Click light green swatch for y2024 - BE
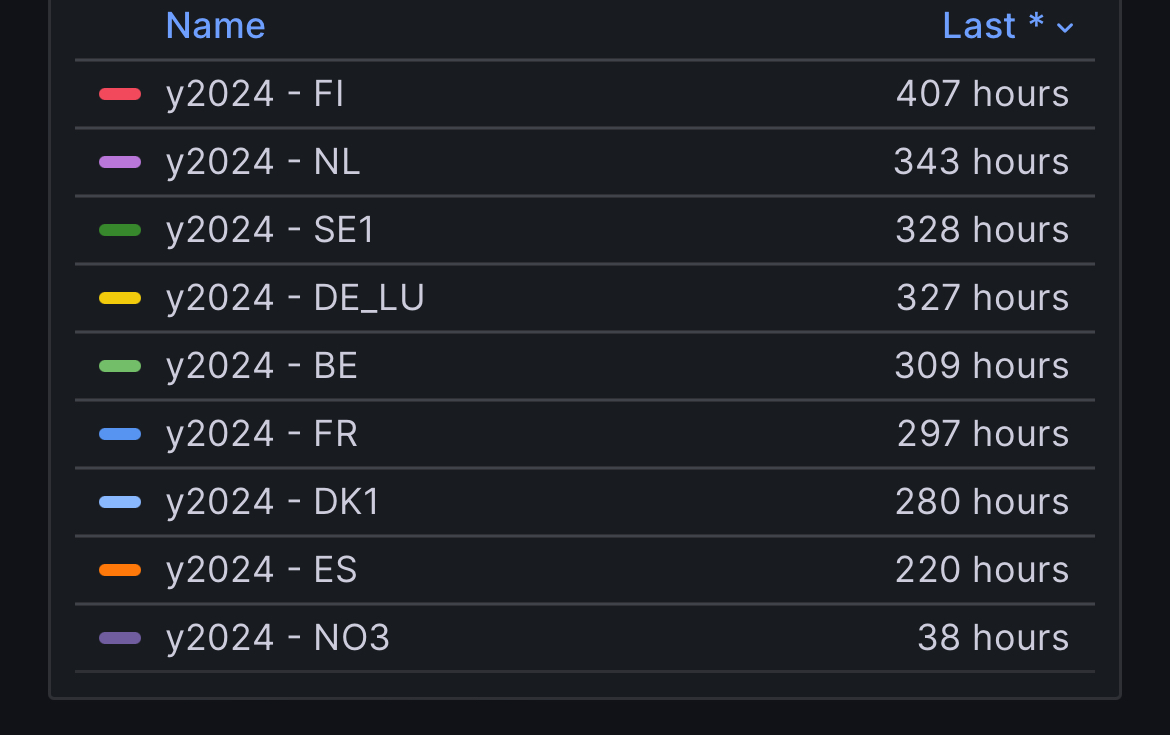The width and height of the screenshot is (1170, 735). (x=120, y=366)
